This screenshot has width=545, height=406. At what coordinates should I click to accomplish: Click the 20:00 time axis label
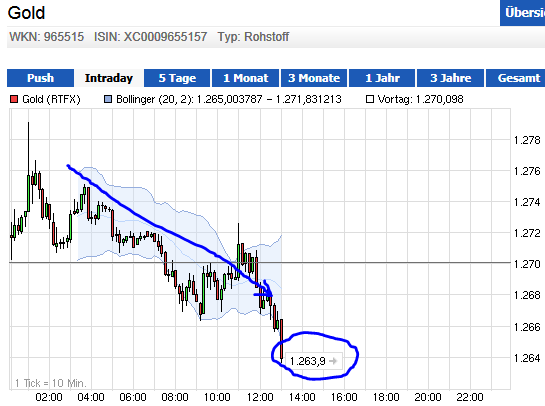[x=428, y=397]
